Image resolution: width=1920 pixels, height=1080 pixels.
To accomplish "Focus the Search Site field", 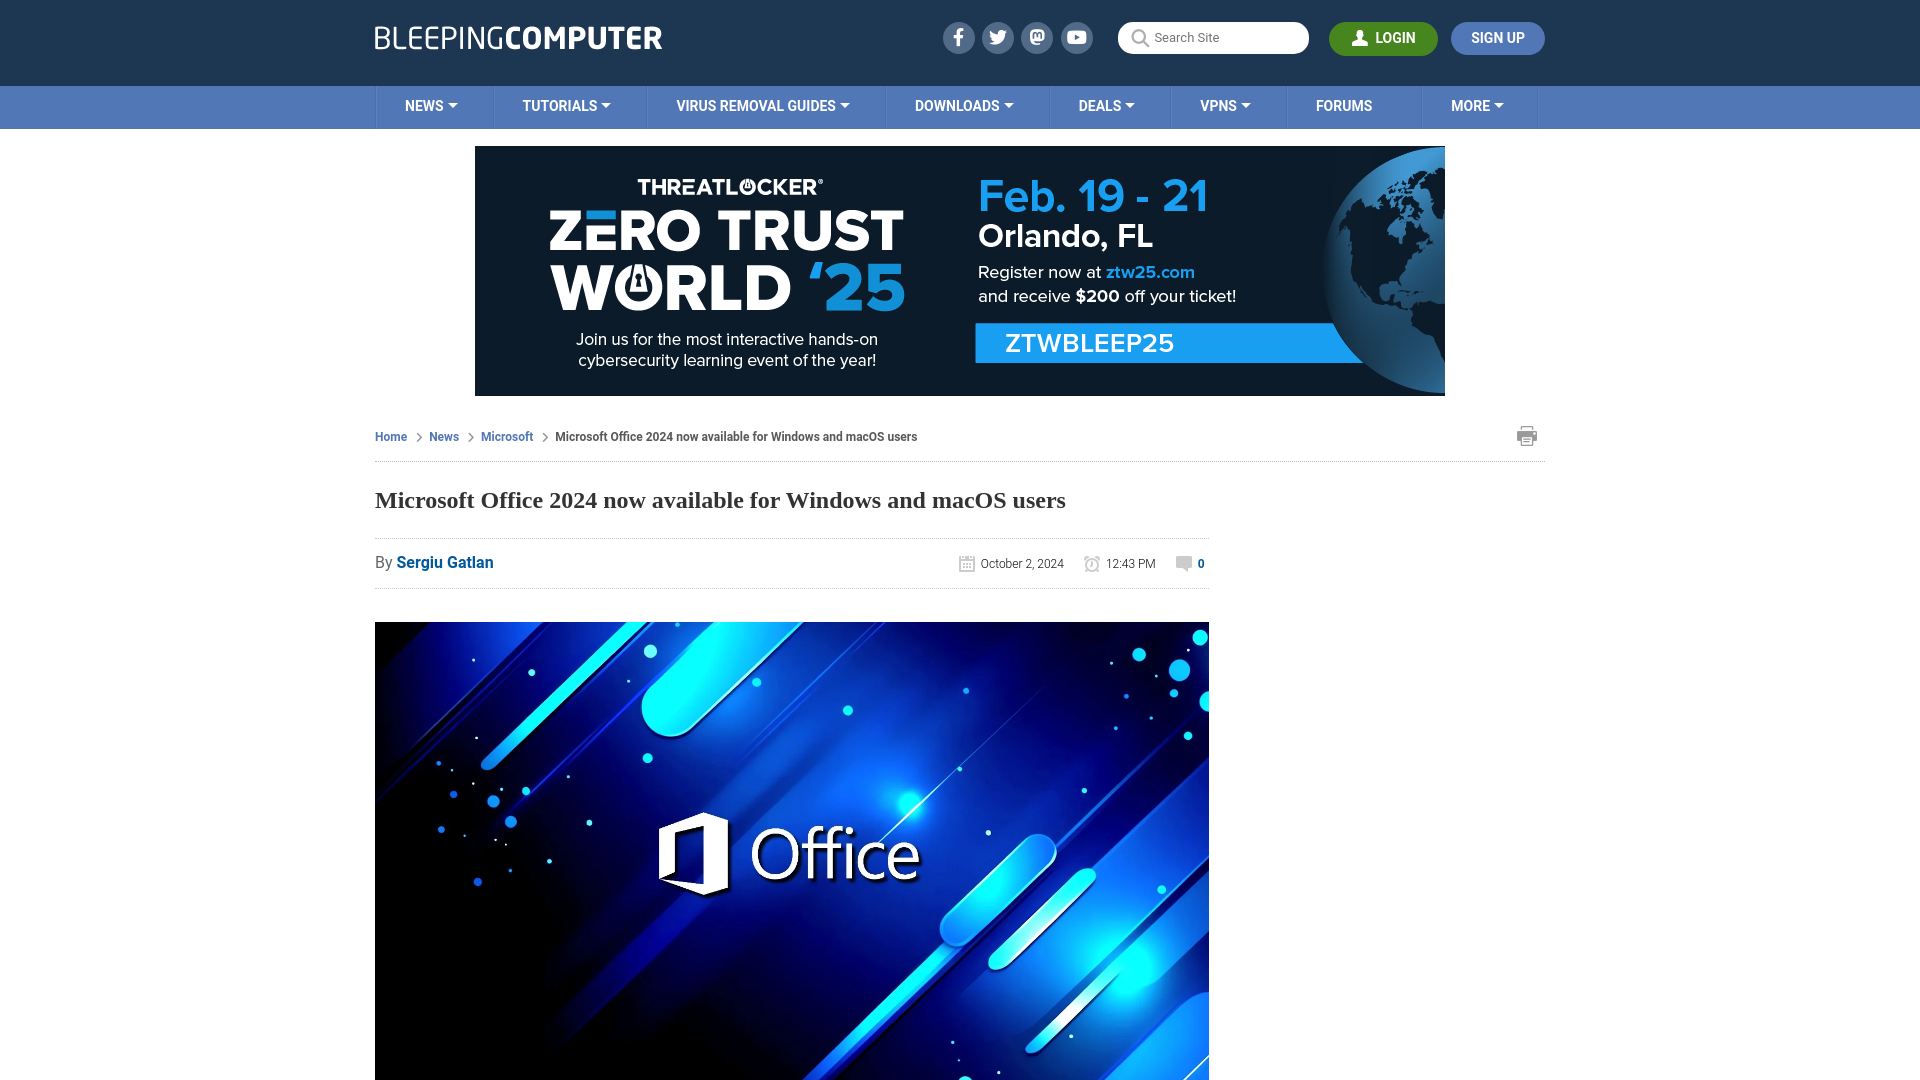I will pos(1213,38).
